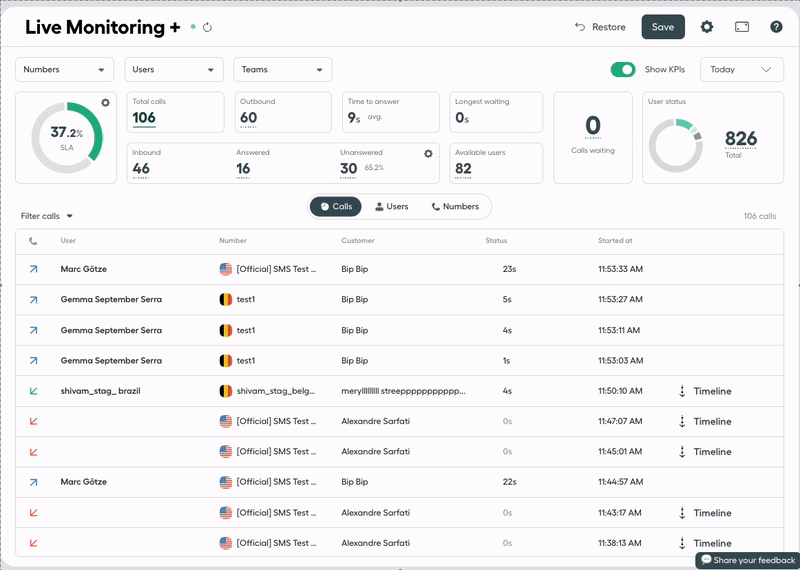Click the phone icon in table header

(x=33, y=241)
